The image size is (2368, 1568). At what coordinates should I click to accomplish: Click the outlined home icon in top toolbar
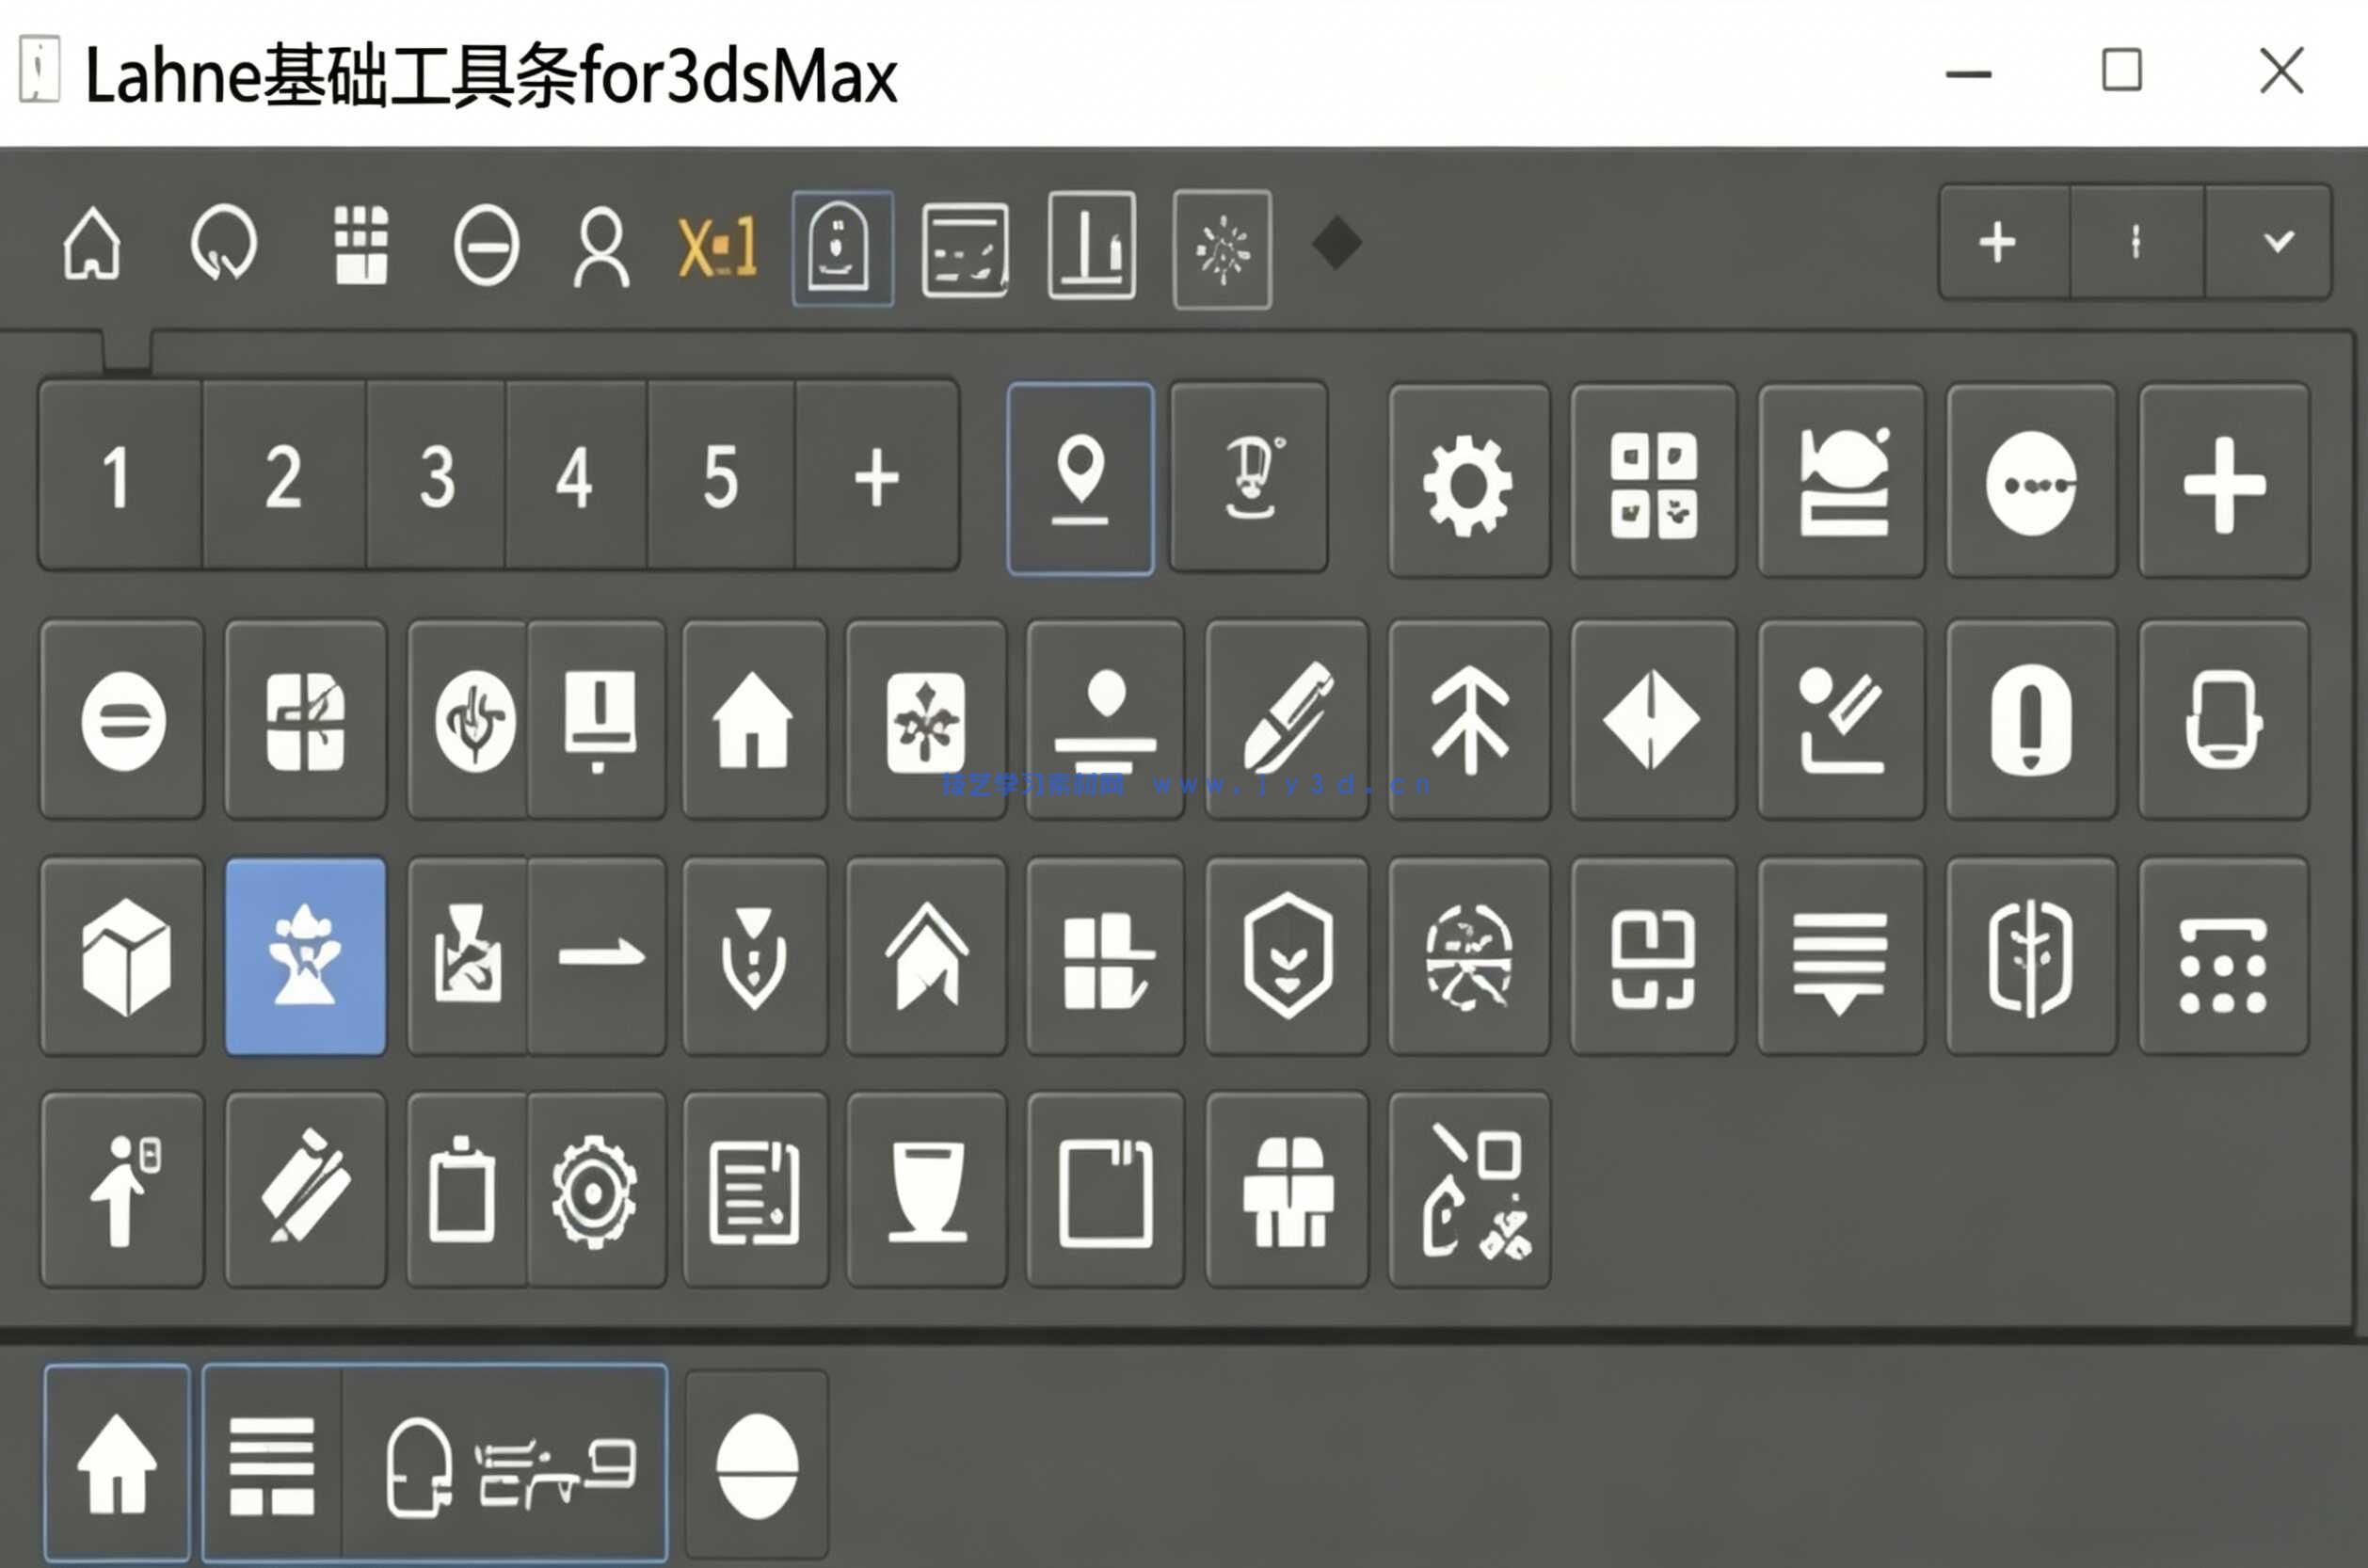pyautogui.click(x=92, y=244)
